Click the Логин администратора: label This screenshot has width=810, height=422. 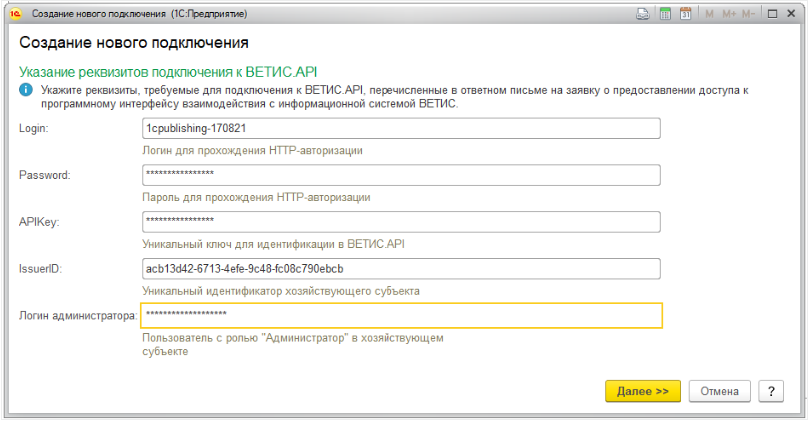(x=78, y=316)
